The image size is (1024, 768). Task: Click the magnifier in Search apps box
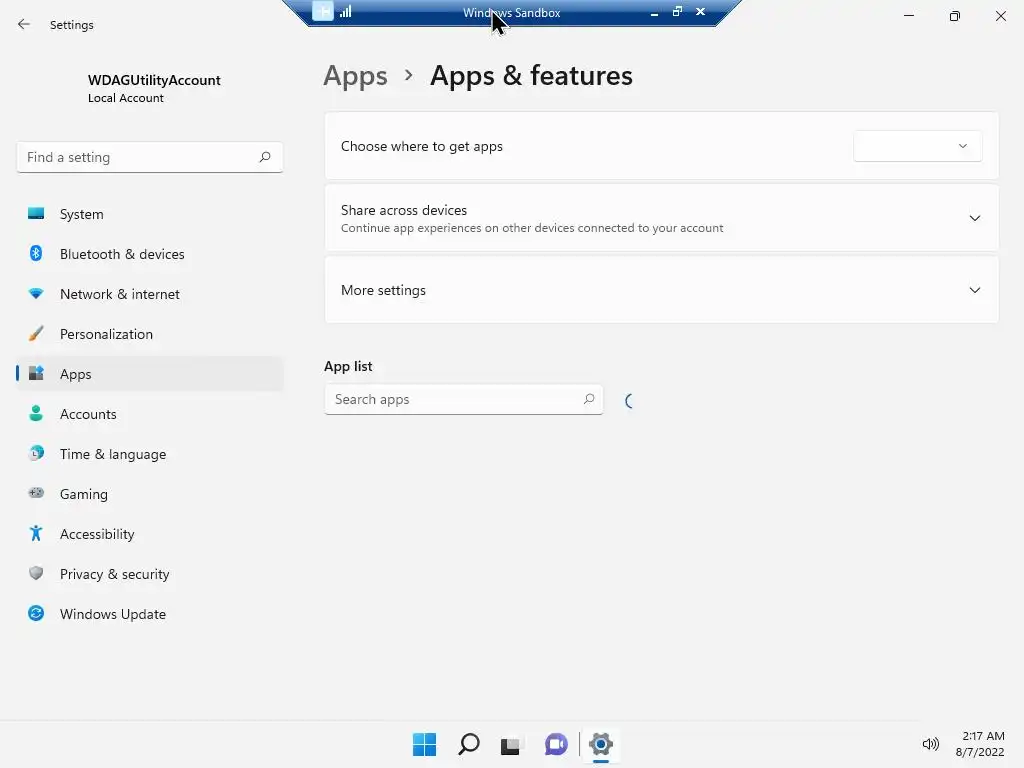point(588,399)
